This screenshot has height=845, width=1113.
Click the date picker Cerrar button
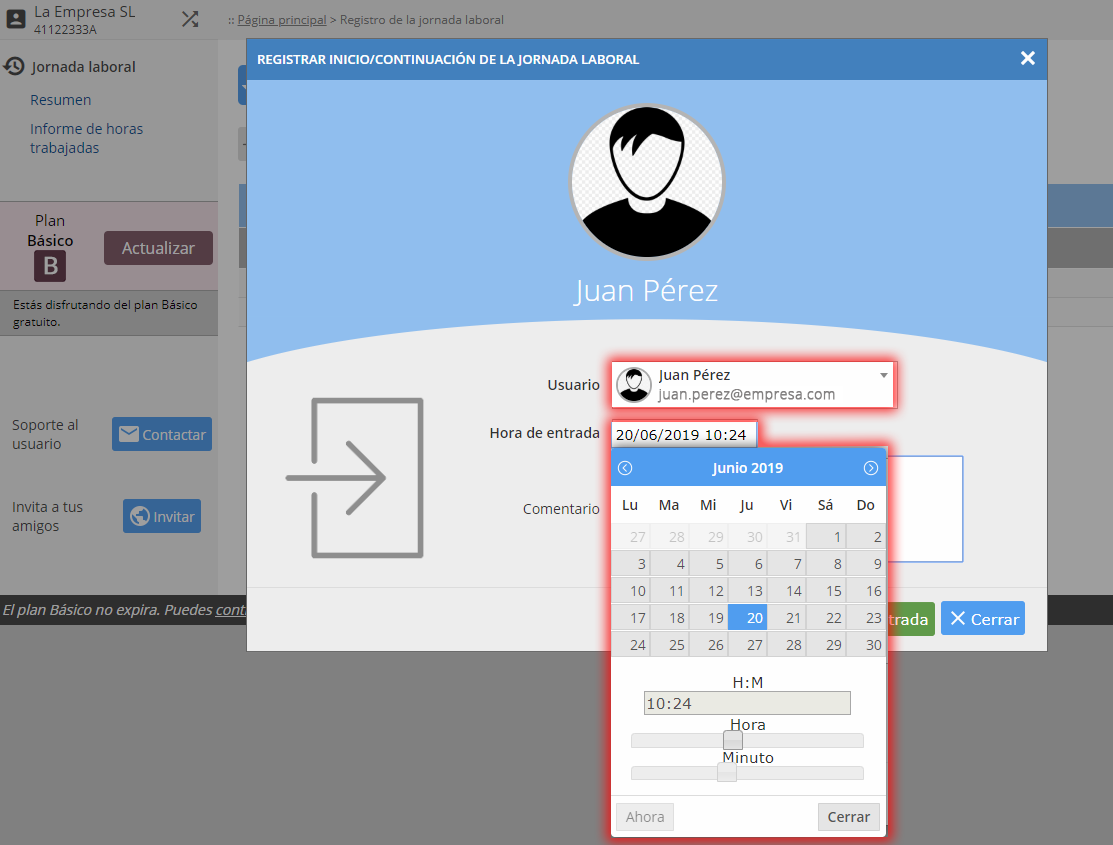[x=848, y=817]
